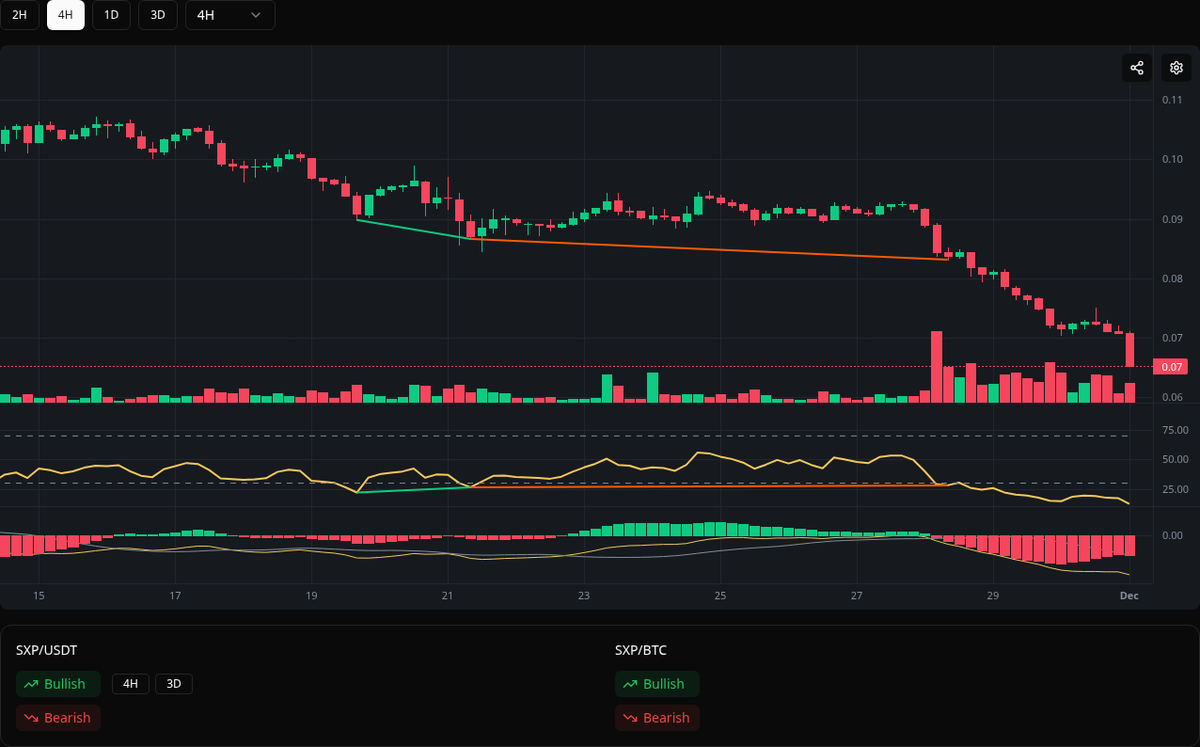Click the red 0.07 price marker on the axis
This screenshot has width=1200, height=747.
(1169, 367)
